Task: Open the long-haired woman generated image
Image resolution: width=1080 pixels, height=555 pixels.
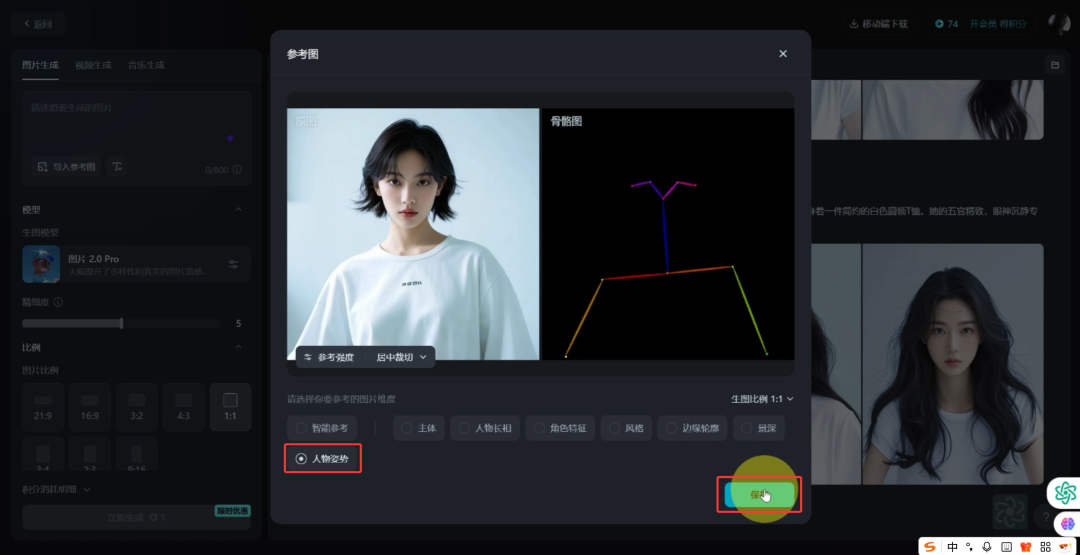Action: tap(953, 364)
